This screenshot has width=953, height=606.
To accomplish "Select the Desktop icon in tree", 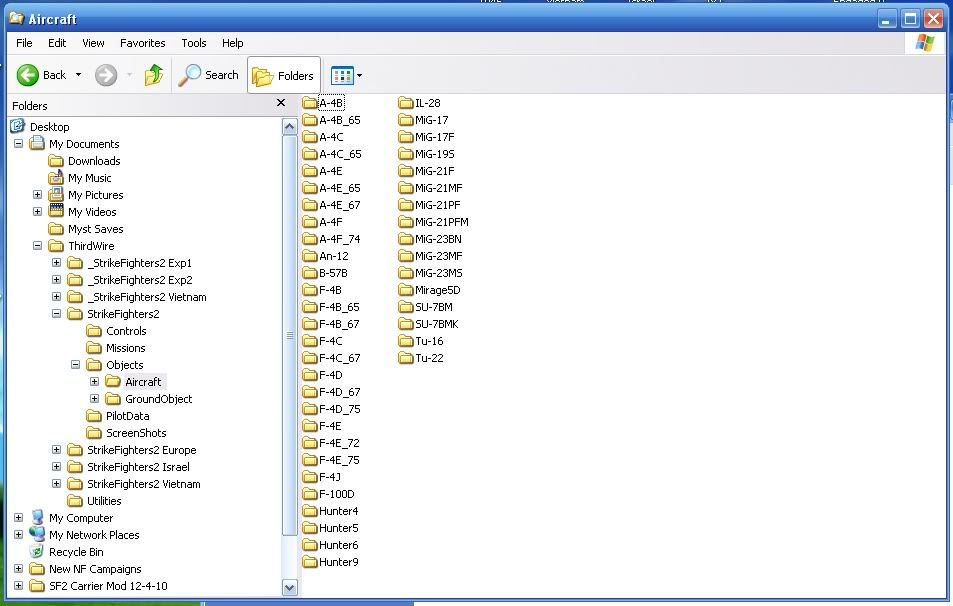I will pos(18,126).
